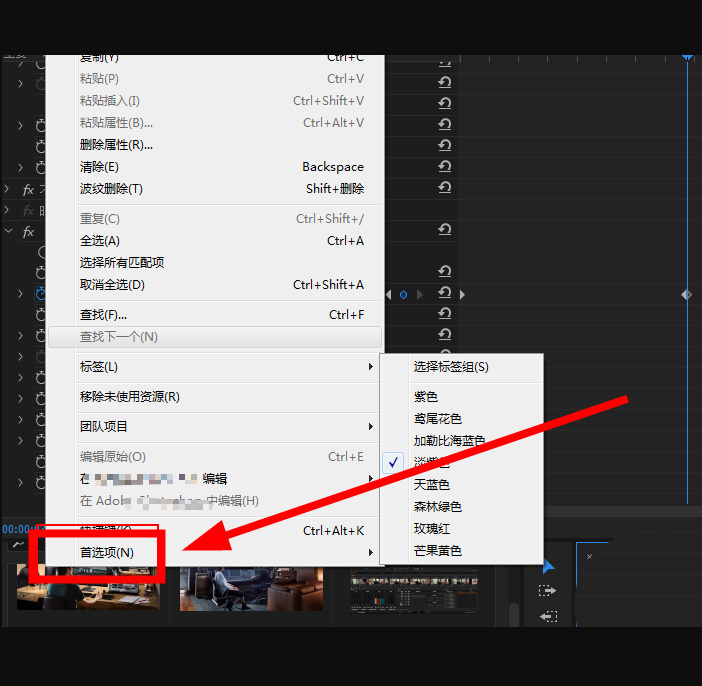Reset the expanded fx effect row
Image resolution: width=702 pixels, height=686 pixels.
445,230
